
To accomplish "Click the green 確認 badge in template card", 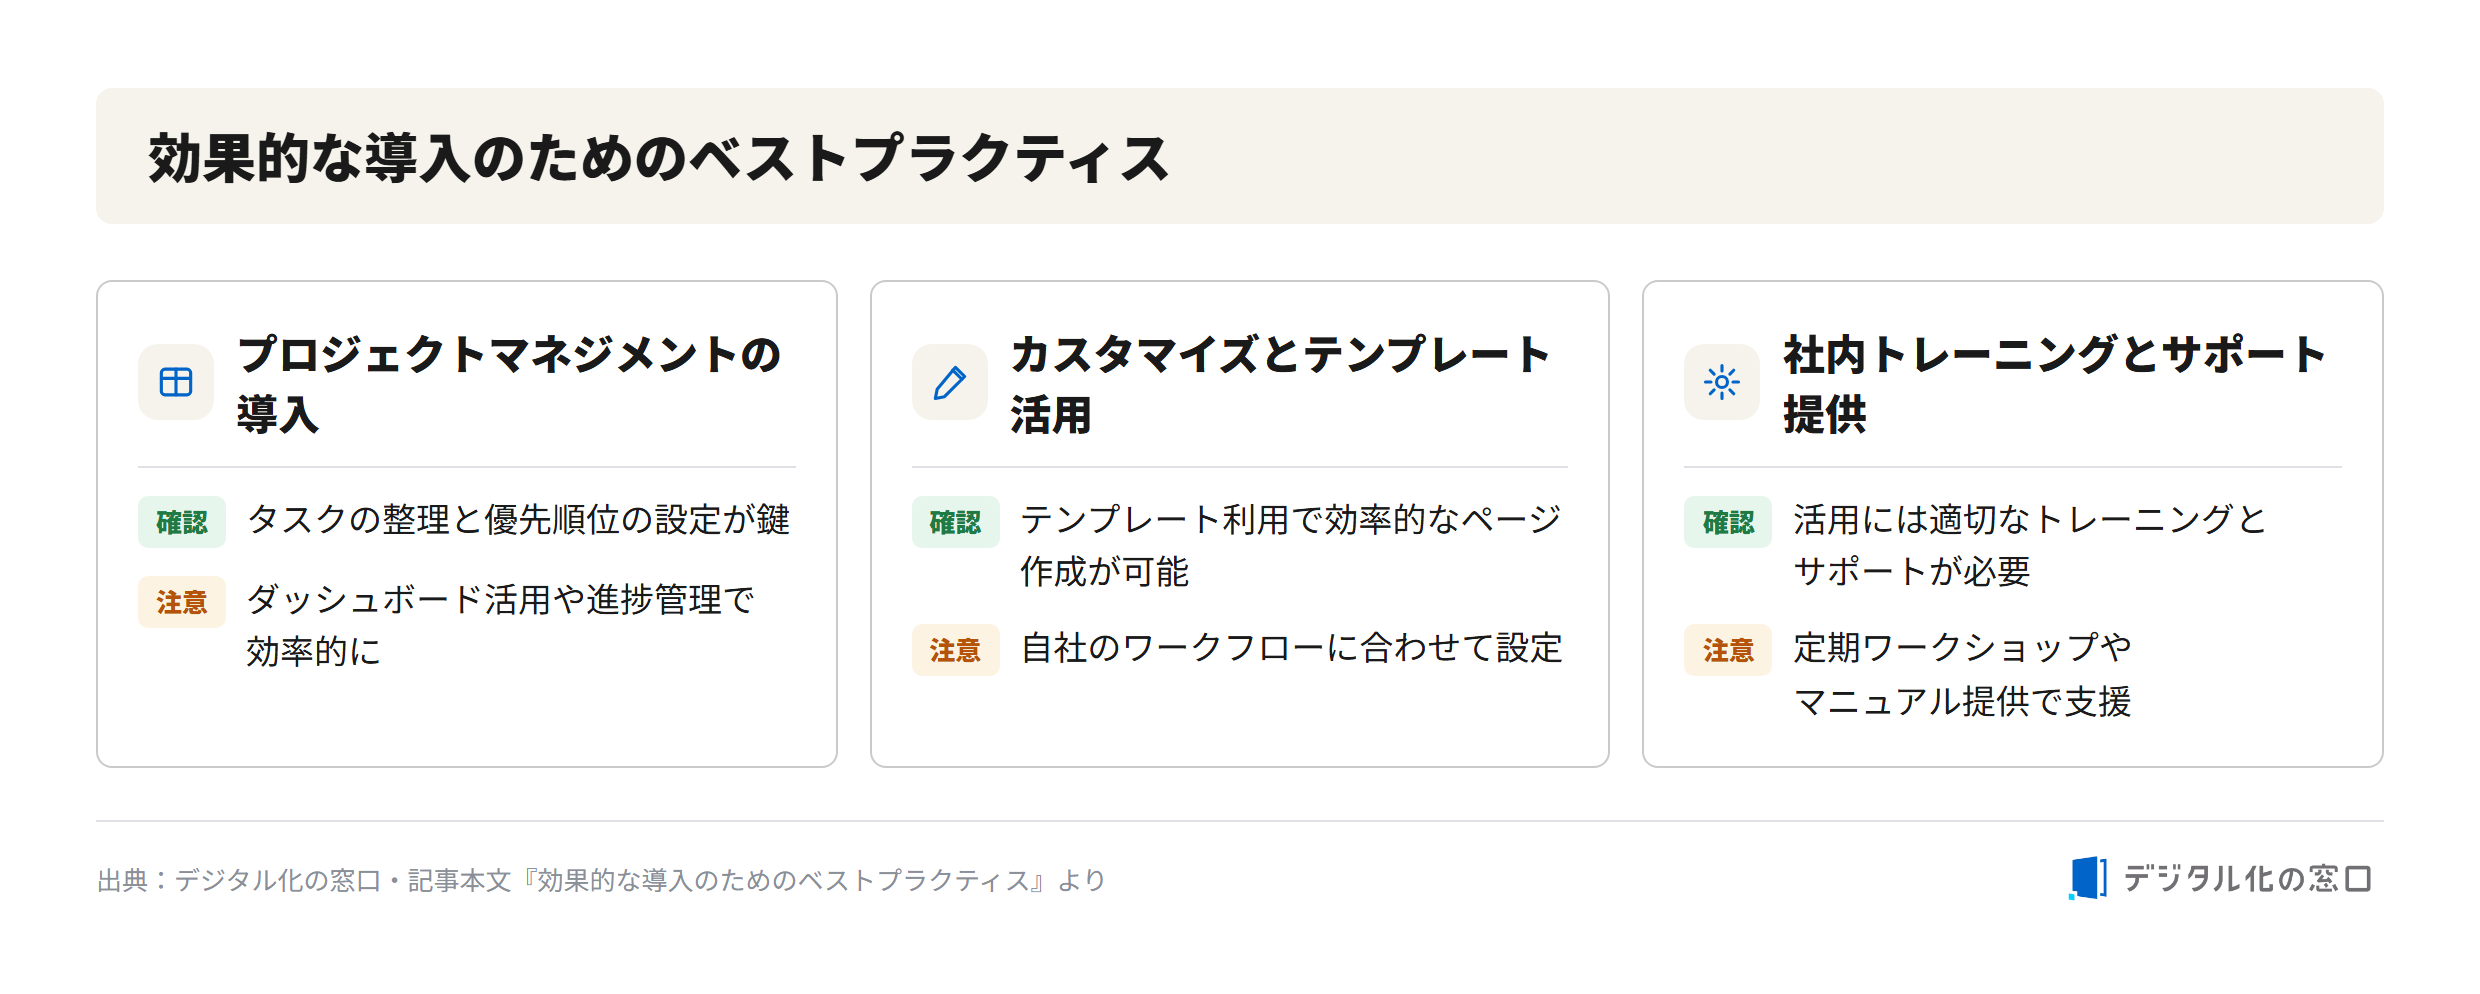I will tap(955, 522).
